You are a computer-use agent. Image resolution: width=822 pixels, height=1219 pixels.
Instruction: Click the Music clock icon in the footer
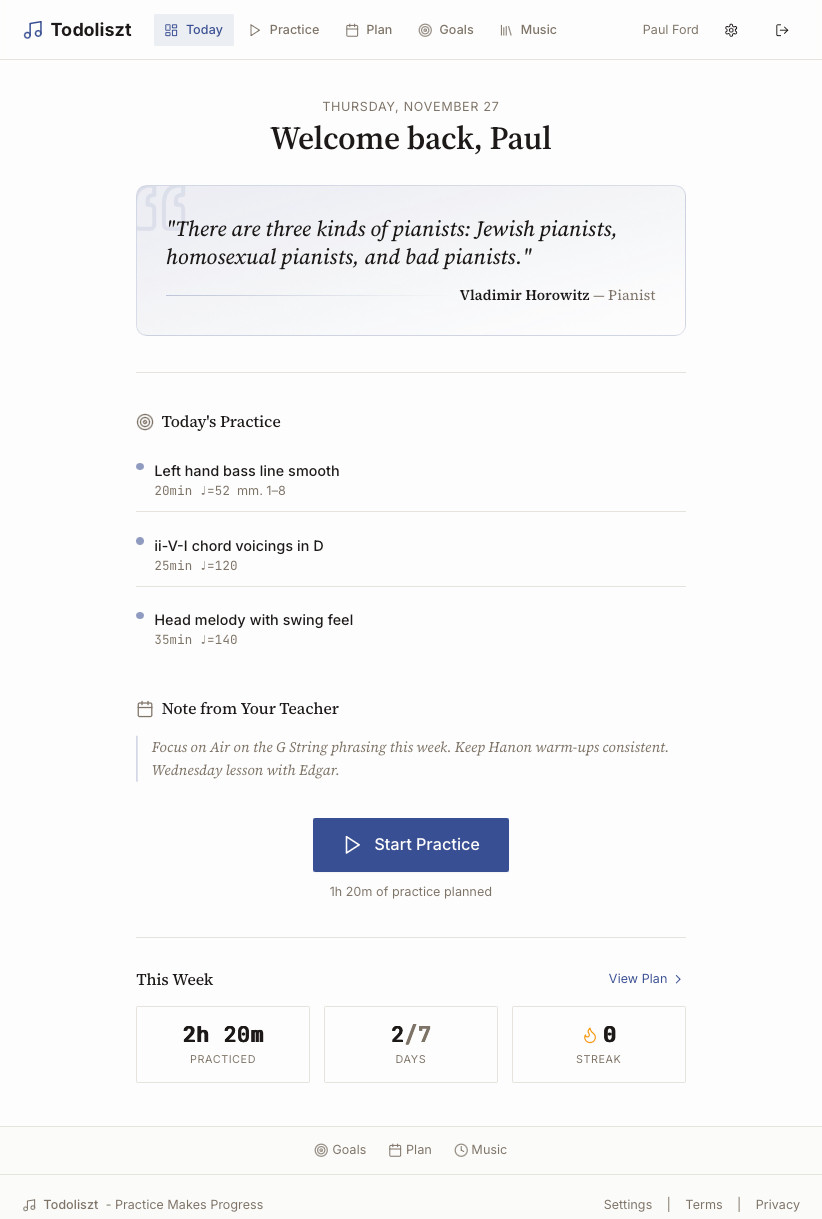tap(461, 1150)
